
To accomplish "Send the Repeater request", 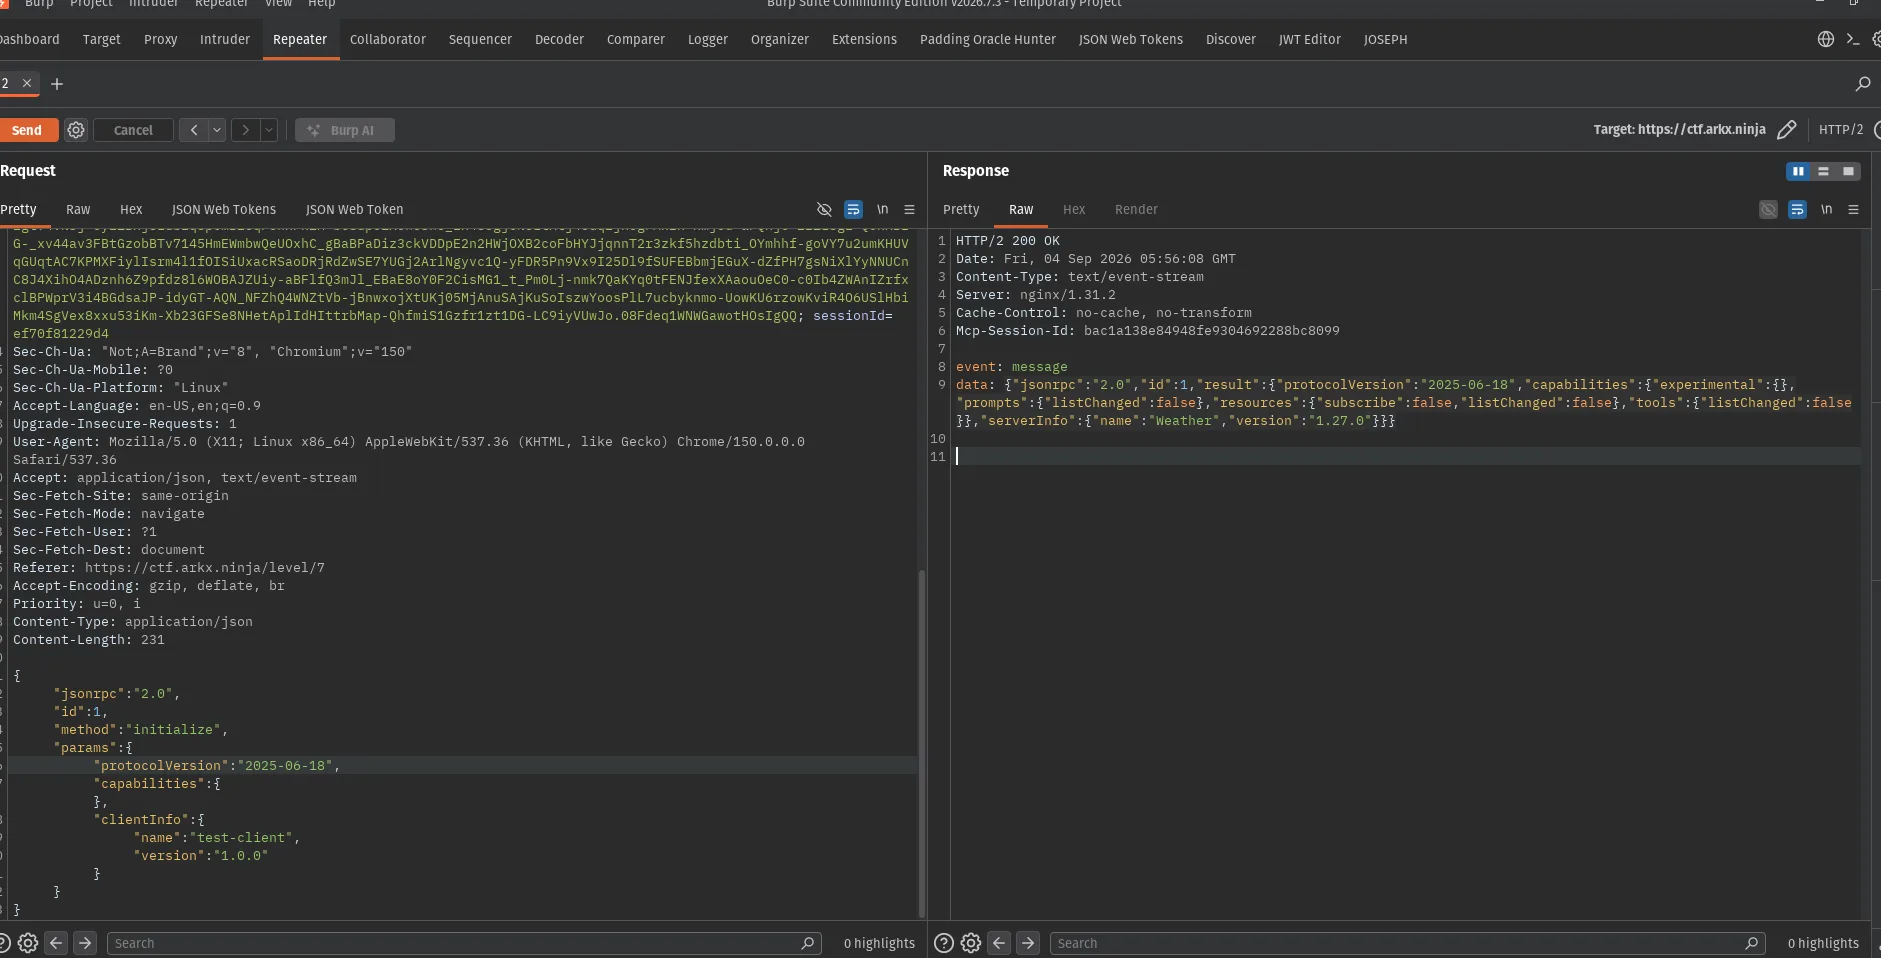I will [27, 130].
